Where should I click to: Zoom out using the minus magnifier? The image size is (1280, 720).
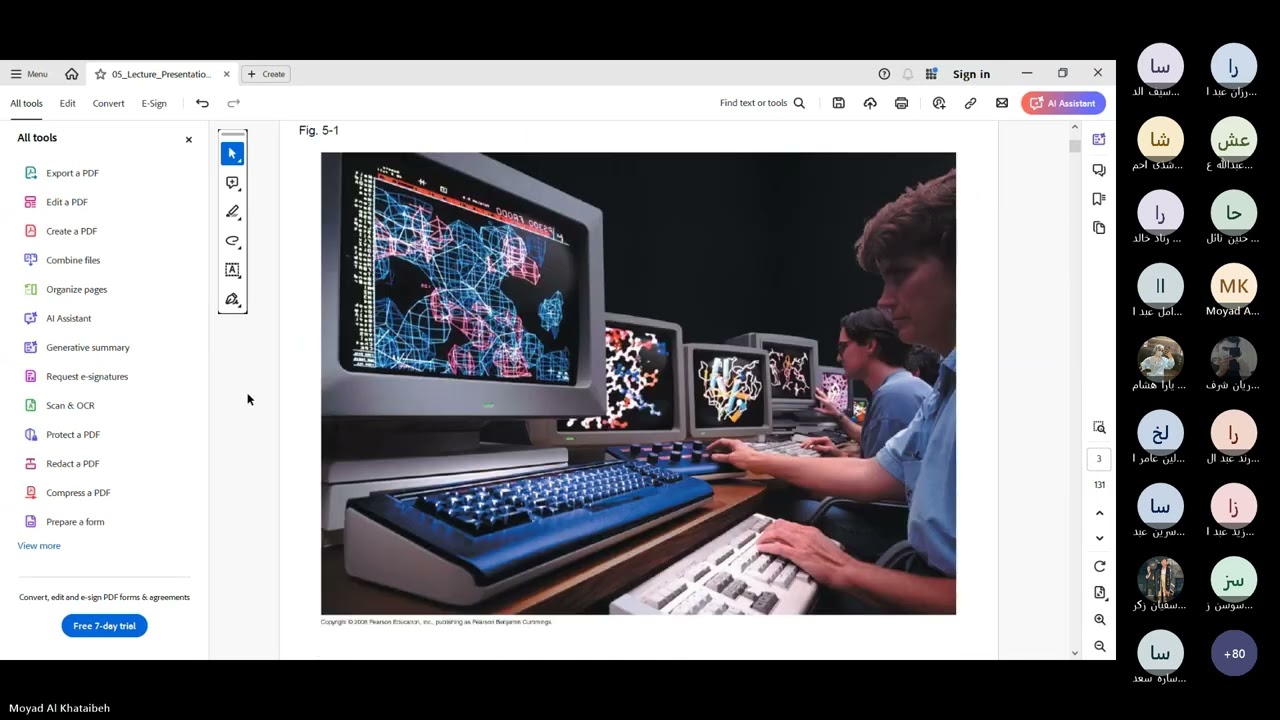pos(1099,647)
